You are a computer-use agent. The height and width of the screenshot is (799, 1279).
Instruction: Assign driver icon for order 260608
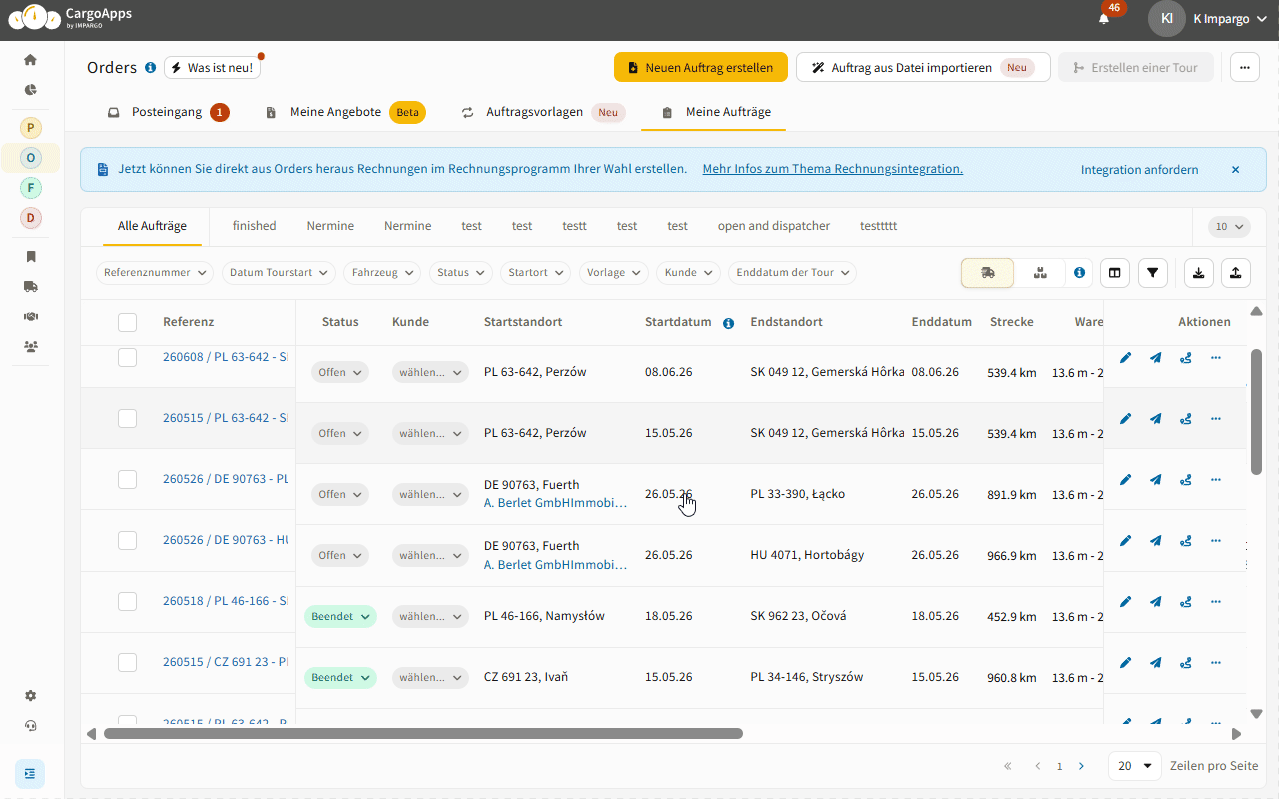(x=1186, y=358)
